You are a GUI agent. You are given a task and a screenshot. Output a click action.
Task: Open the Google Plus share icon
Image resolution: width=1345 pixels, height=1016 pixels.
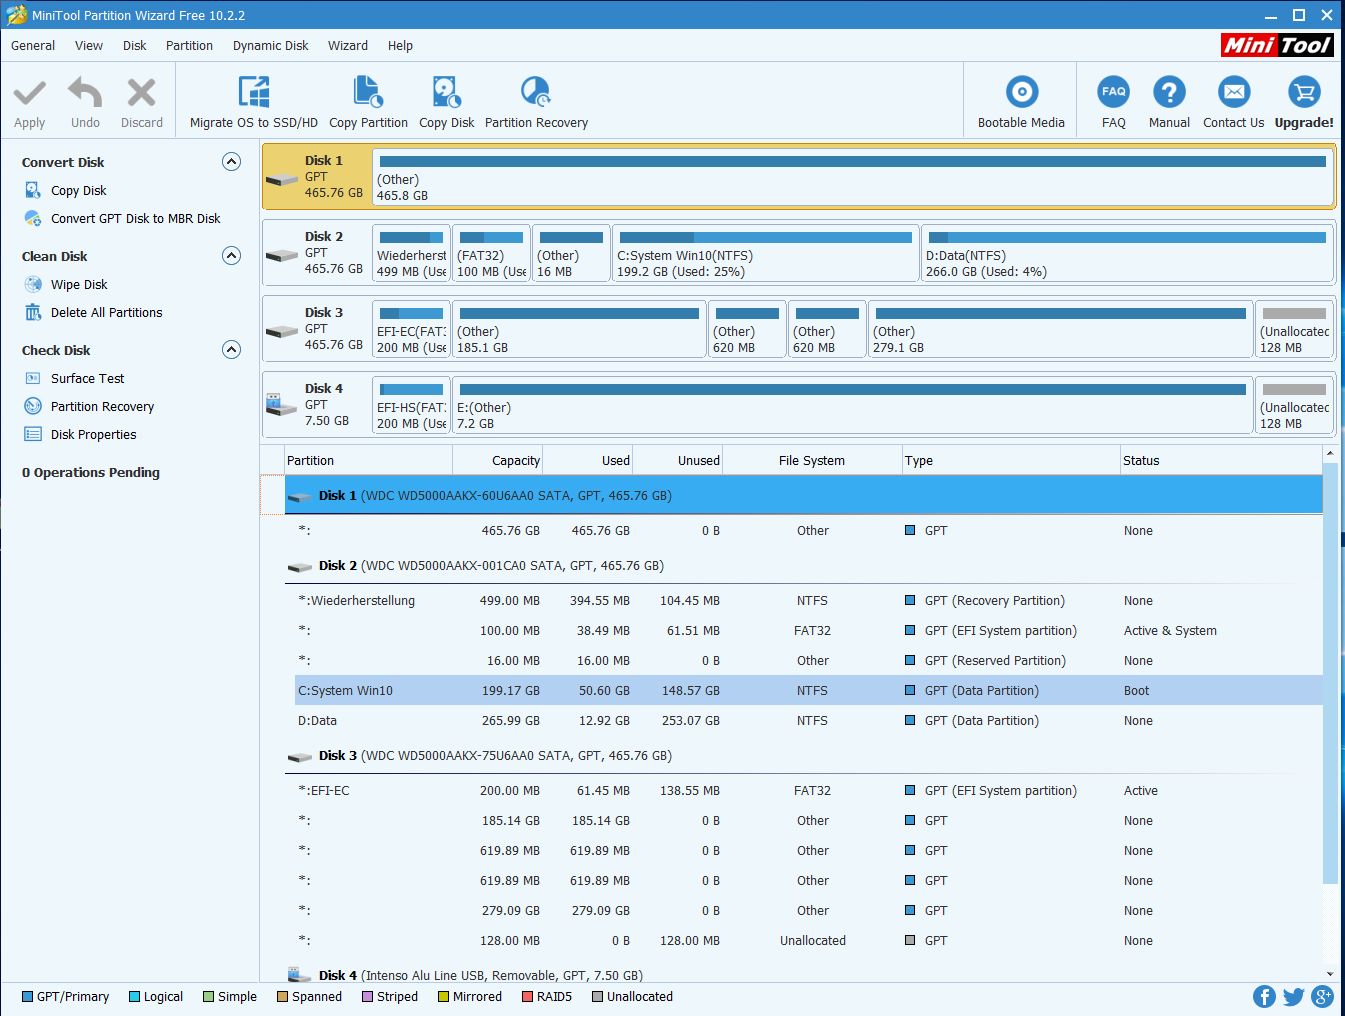(x=1322, y=997)
